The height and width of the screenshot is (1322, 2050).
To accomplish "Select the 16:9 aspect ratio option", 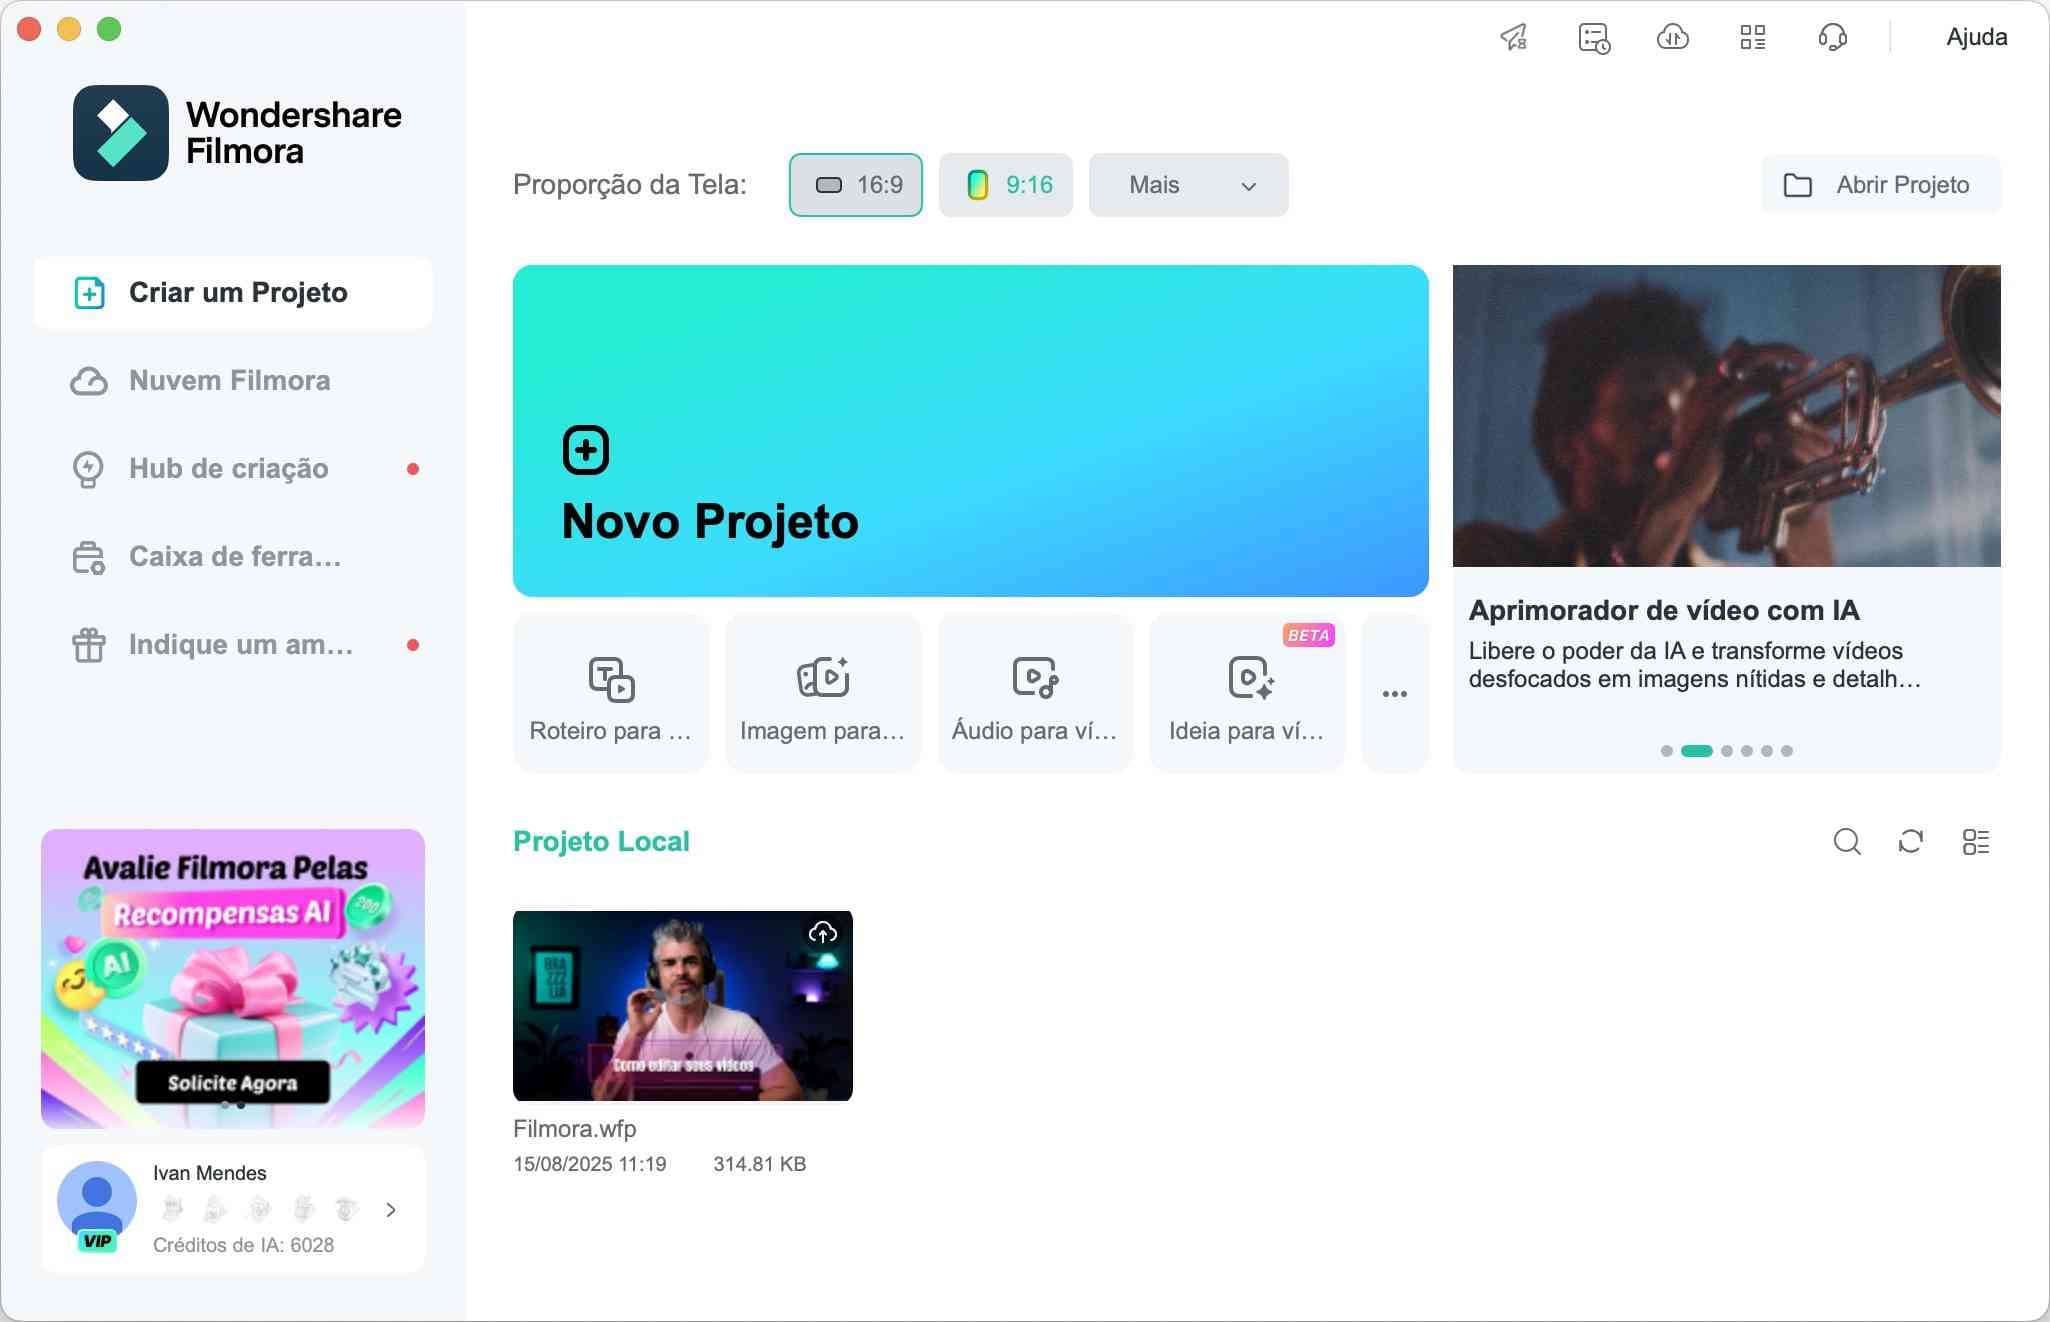I will (855, 185).
